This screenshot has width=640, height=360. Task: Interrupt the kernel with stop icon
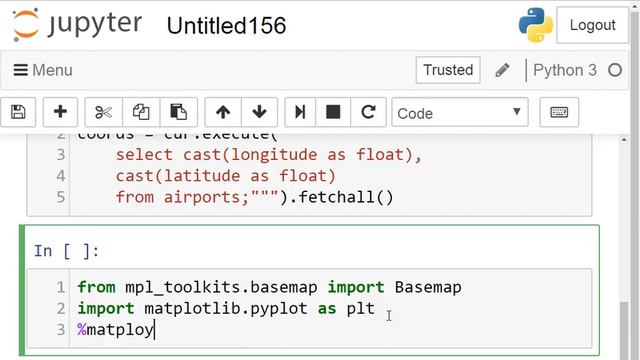pos(333,112)
